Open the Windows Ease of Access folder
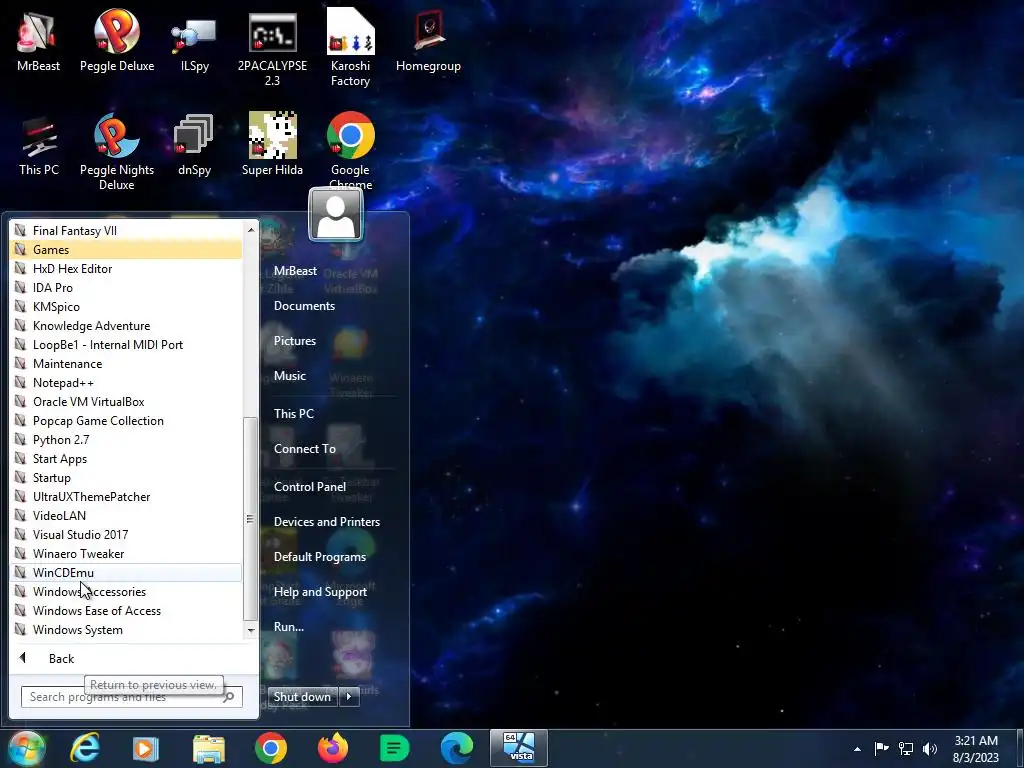The image size is (1024, 768). [127, 611]
